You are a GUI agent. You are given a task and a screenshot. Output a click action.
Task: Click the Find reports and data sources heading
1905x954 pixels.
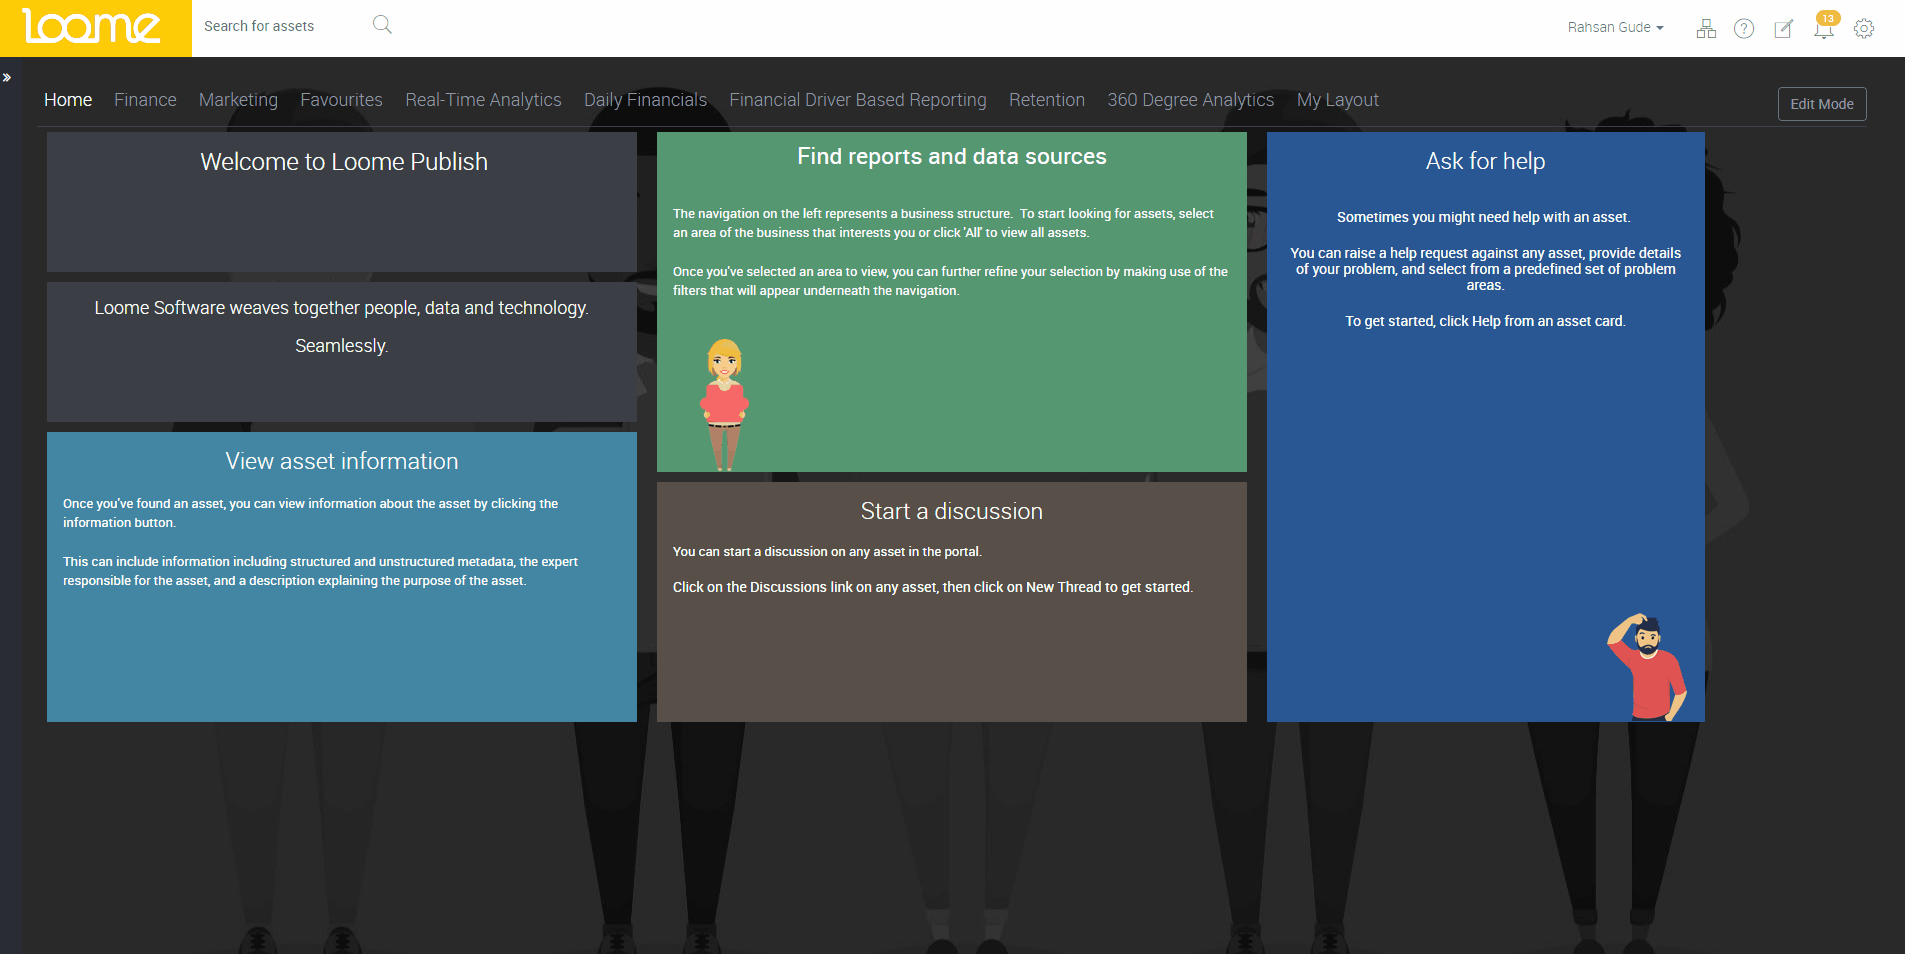click(952, 157)
